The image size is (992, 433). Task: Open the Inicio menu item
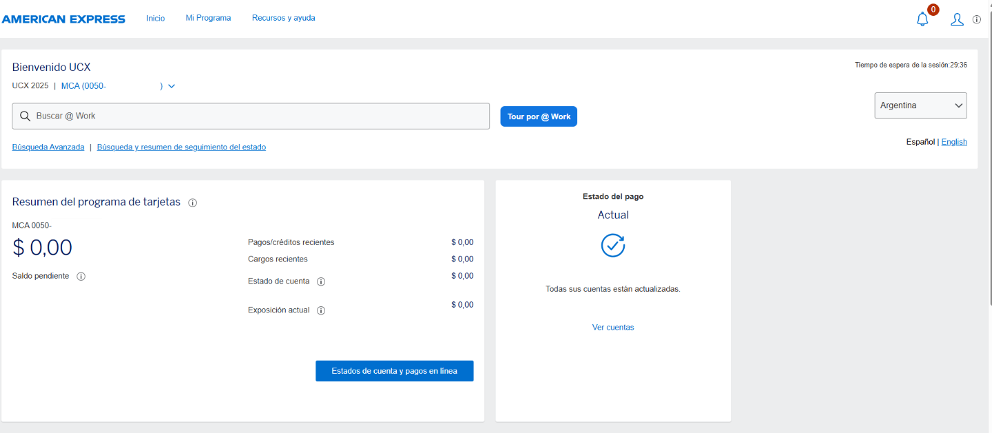coord(155,18)
